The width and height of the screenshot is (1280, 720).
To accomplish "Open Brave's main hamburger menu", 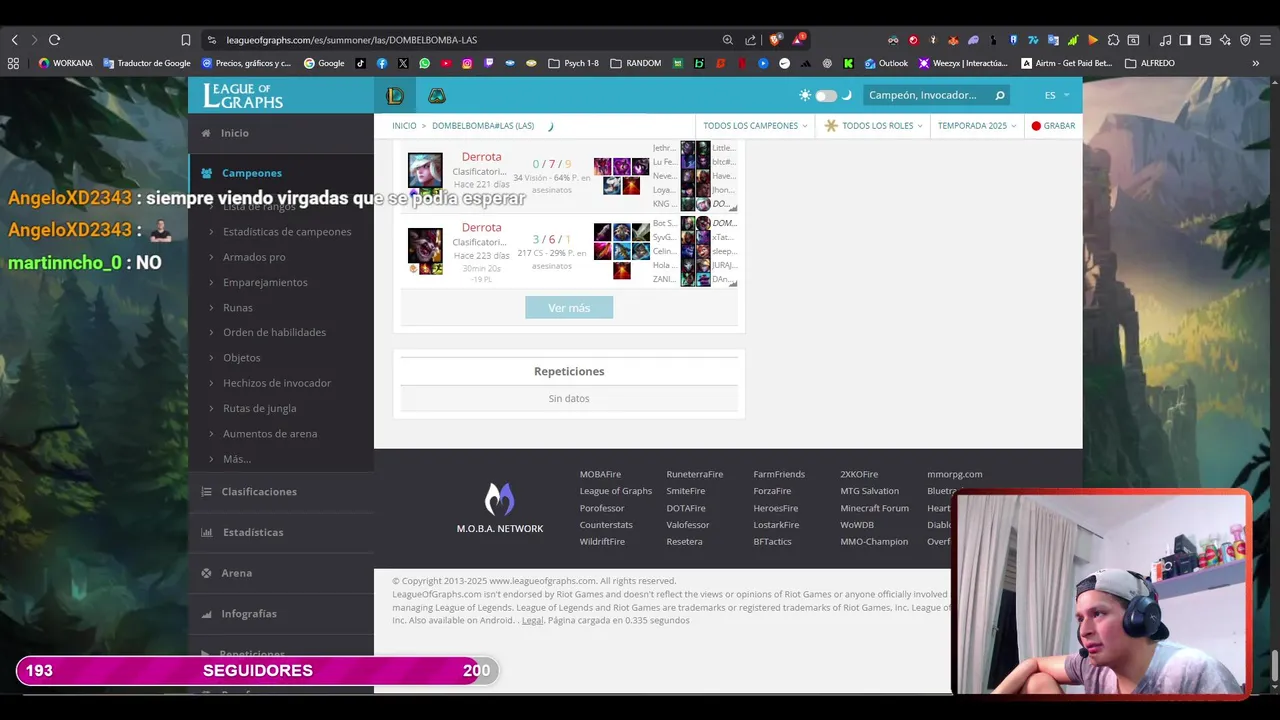I will 1265,40.
